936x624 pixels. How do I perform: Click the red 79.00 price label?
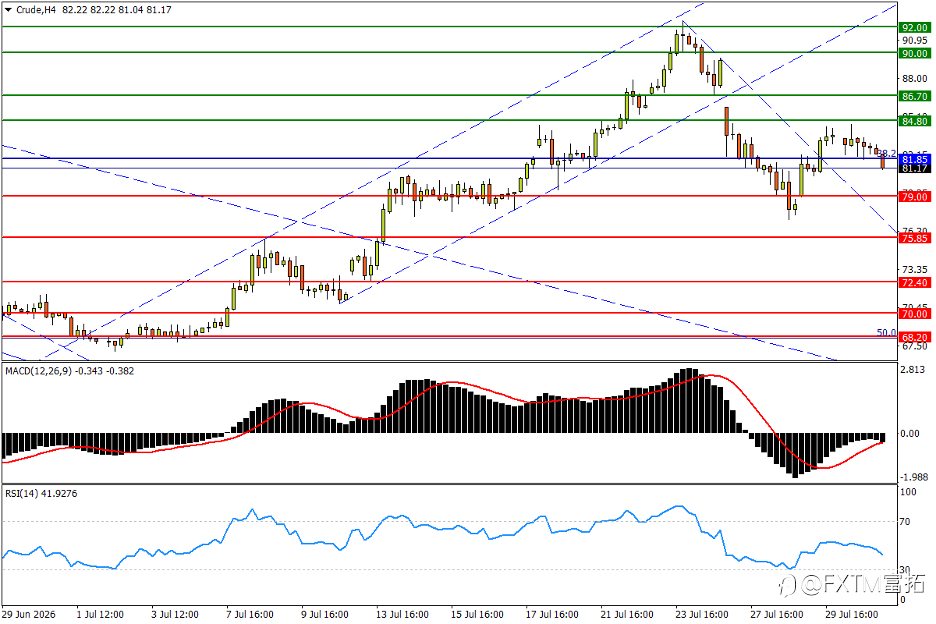coord(914,196)
